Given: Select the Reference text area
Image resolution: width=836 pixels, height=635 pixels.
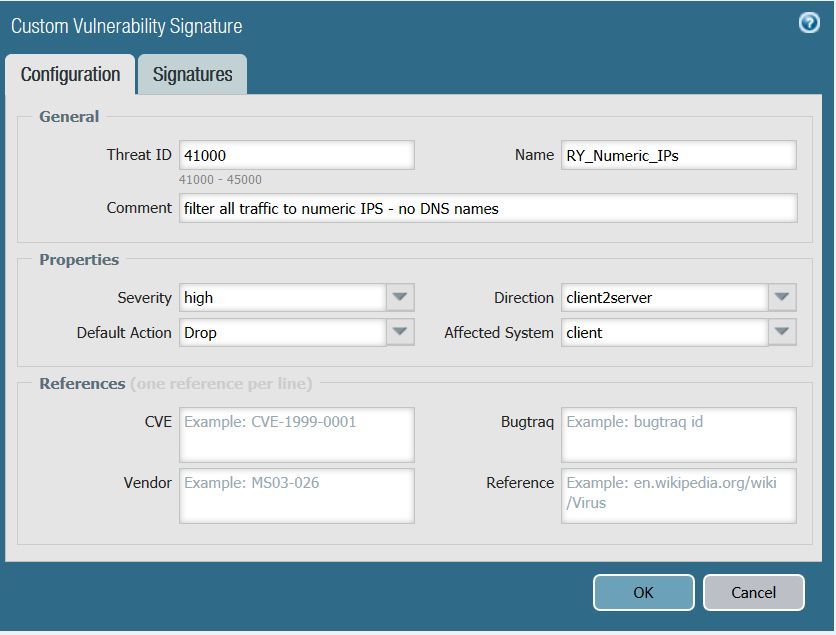Looking at the screenshot, I should pyautogui.click(x=678, y=495).
